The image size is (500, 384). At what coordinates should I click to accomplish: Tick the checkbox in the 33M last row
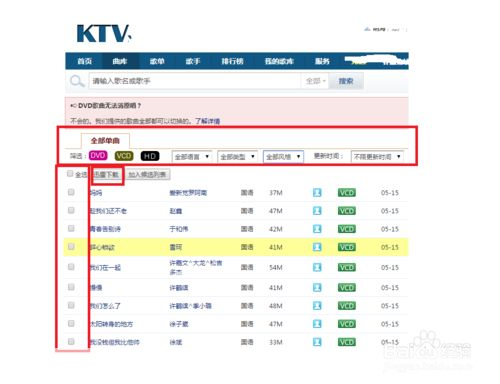(71, 341)
